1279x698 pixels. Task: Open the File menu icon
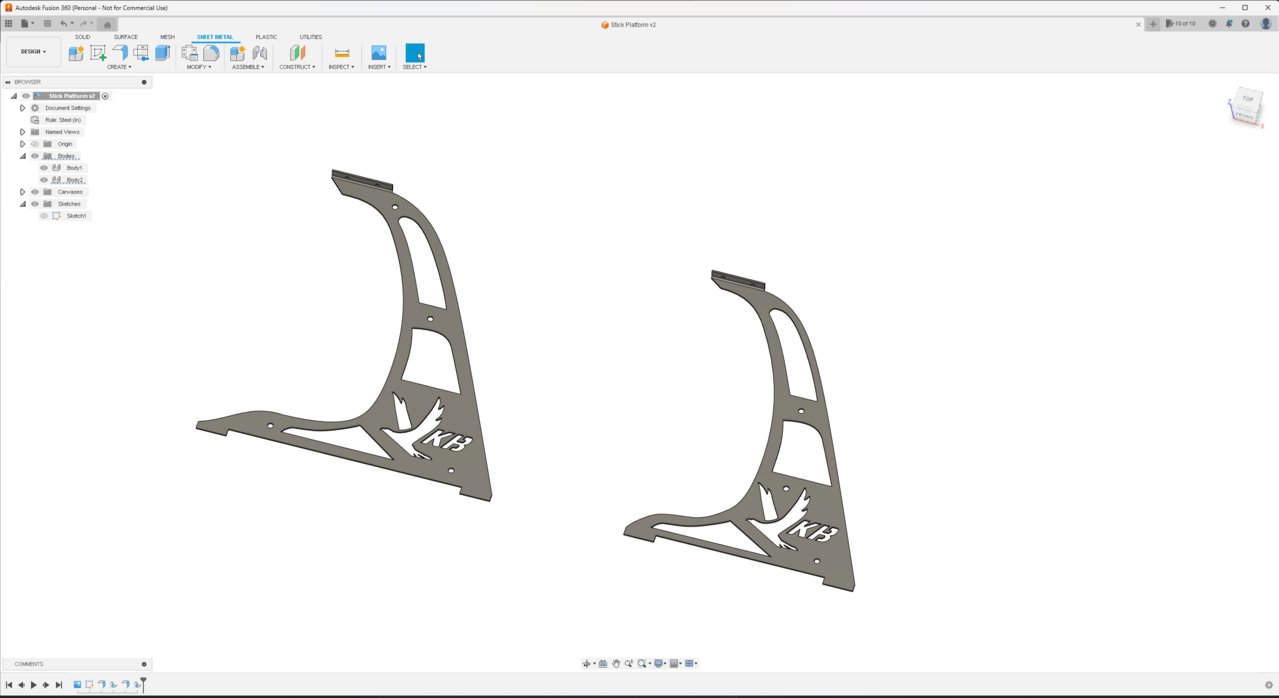point(26,23)
